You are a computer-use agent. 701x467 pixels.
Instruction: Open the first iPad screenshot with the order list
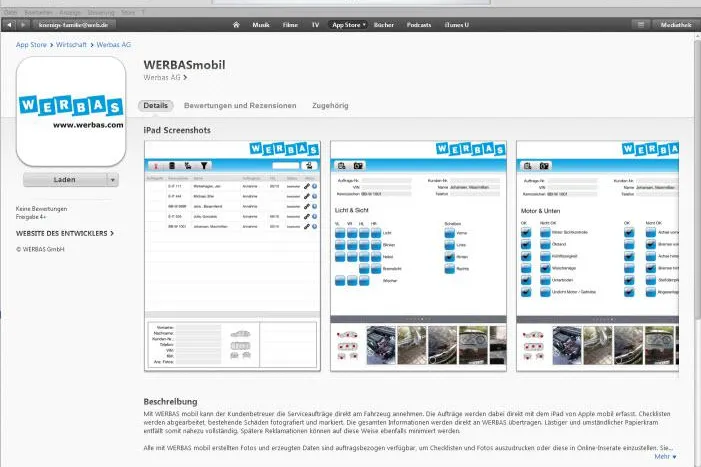232,256
